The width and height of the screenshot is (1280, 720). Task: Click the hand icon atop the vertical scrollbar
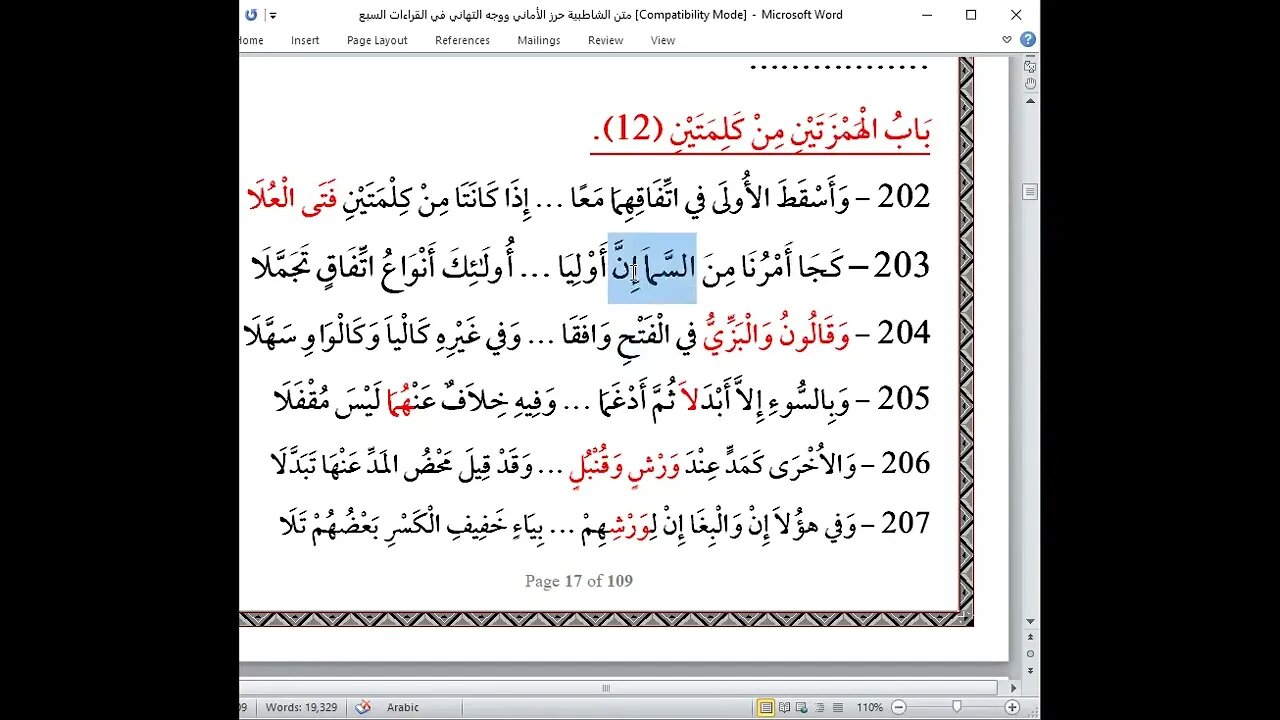(1030, 84)
